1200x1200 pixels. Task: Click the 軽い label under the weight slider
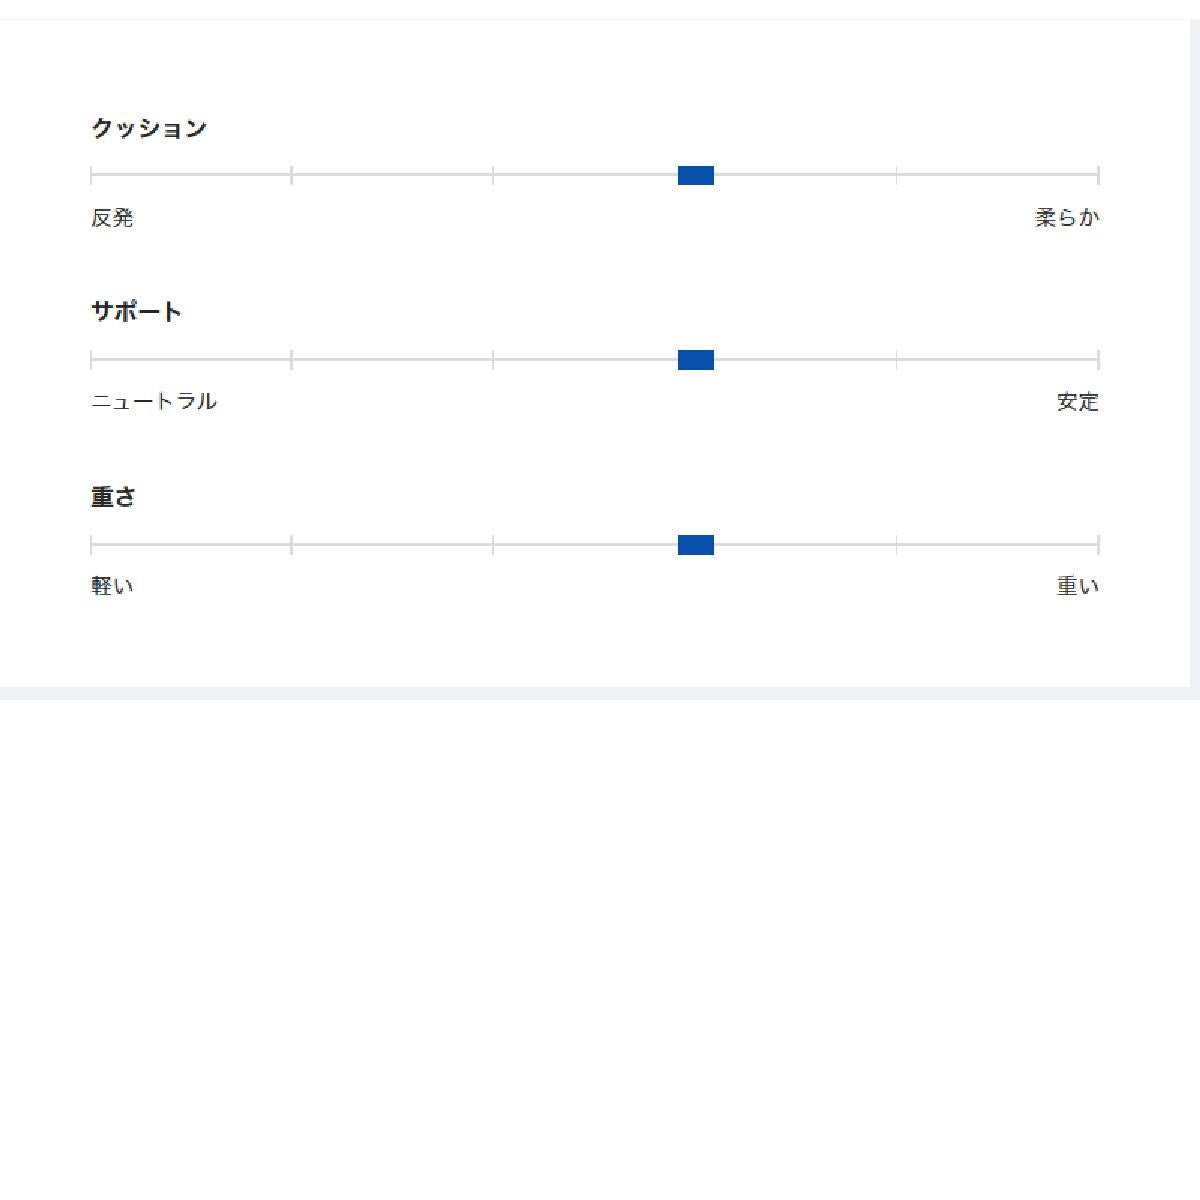[x=112, y=587]
